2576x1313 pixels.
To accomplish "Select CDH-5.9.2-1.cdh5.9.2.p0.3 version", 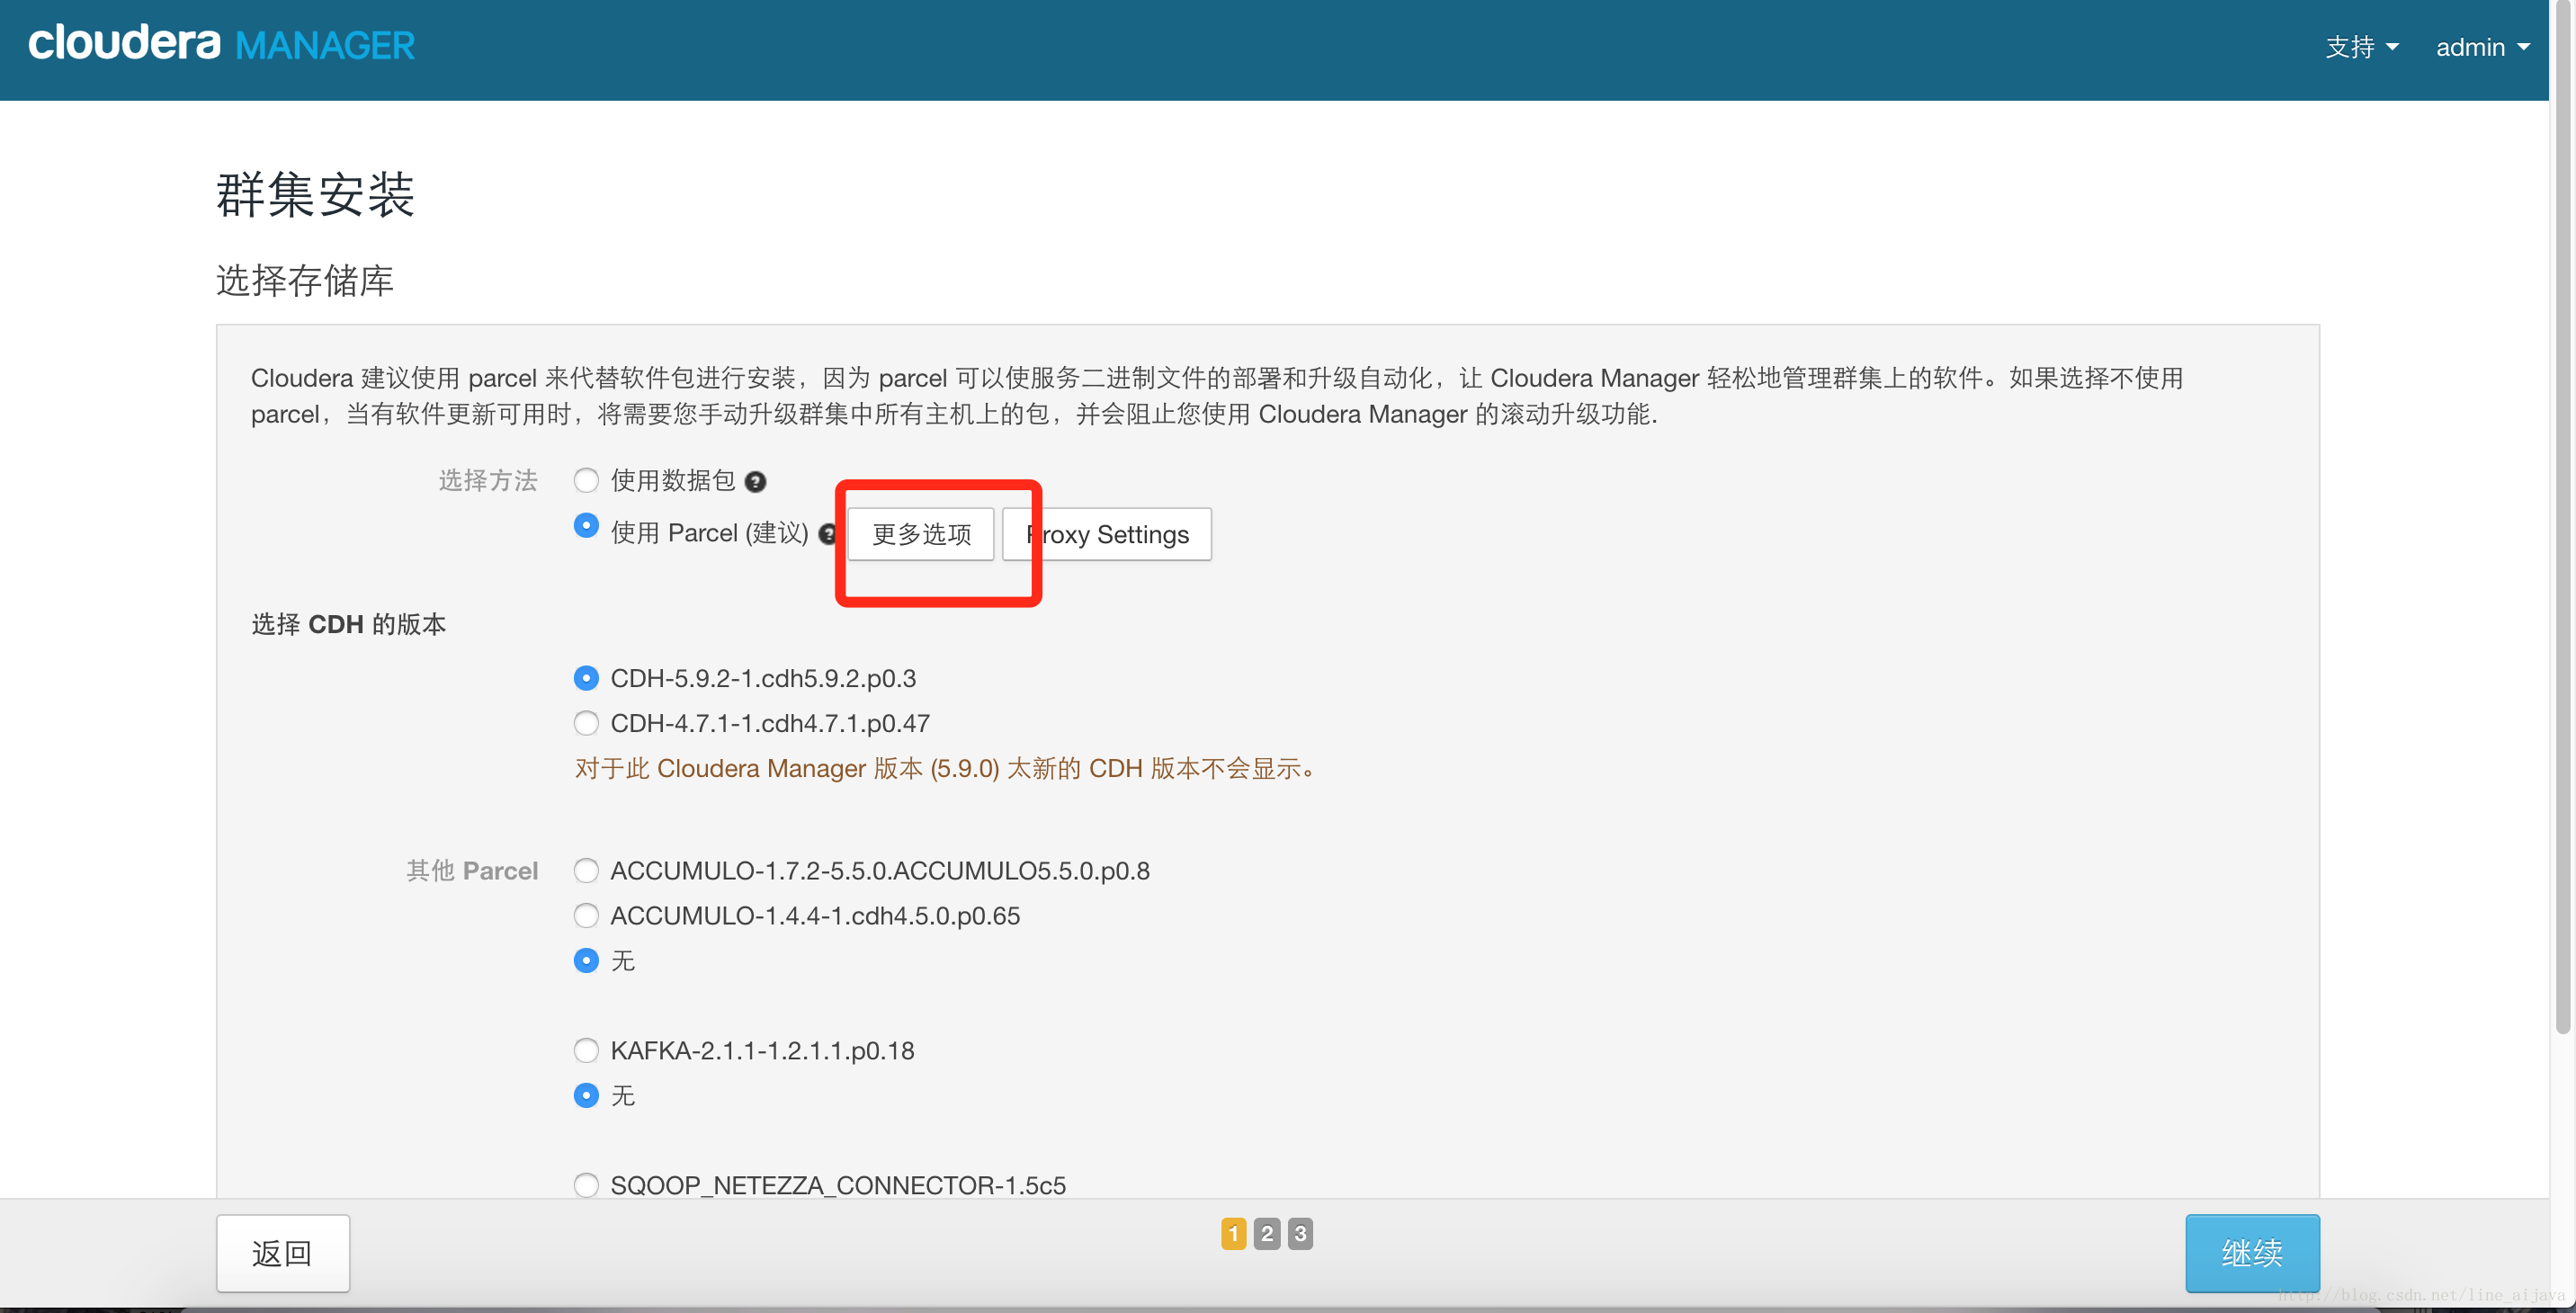I will pyautogui.click(x=586, y=678).
